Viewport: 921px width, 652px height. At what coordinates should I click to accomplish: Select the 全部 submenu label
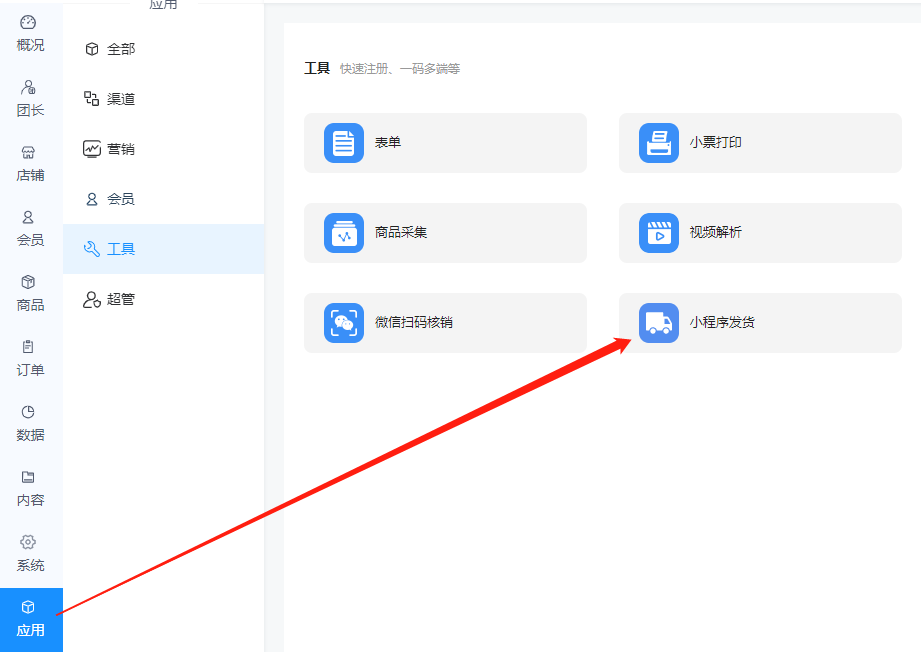pos(121,49)
